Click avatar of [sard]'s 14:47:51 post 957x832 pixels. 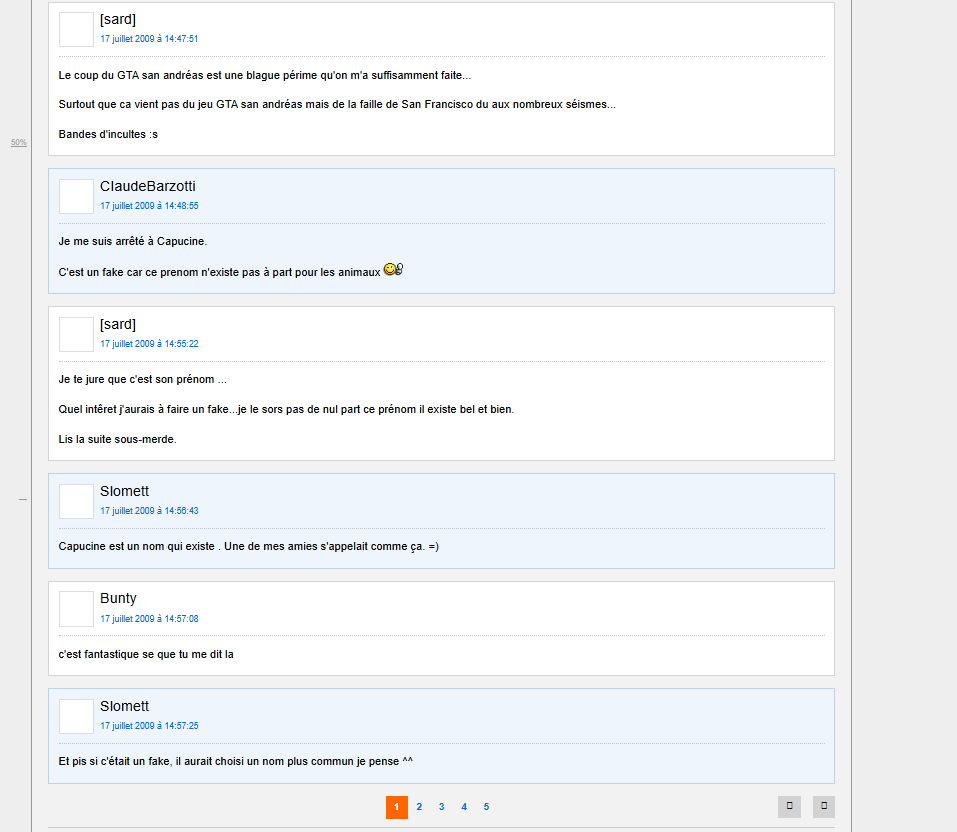pos(76,29)
